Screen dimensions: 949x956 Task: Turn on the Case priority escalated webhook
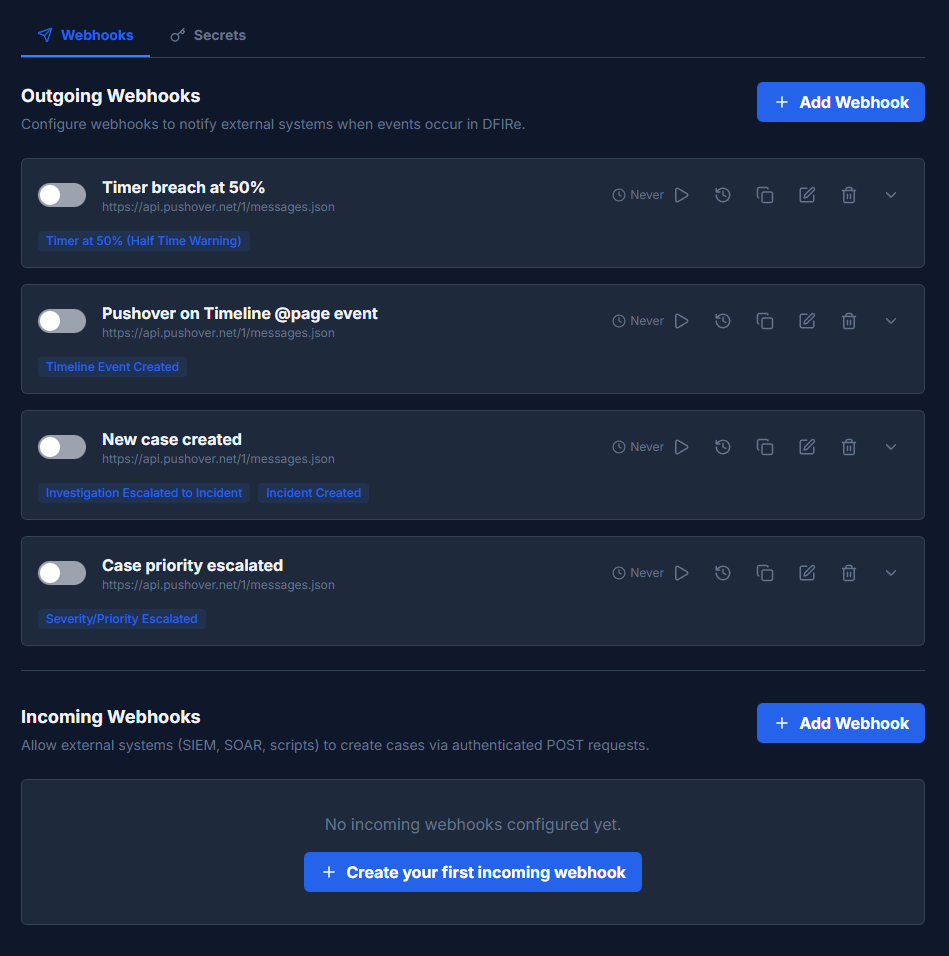pyautogui.click(x=61, y=572)
